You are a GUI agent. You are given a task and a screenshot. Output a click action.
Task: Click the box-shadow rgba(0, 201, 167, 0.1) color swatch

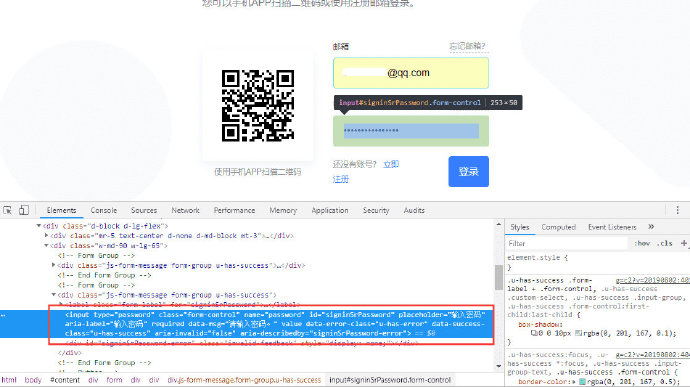(578, 333)
